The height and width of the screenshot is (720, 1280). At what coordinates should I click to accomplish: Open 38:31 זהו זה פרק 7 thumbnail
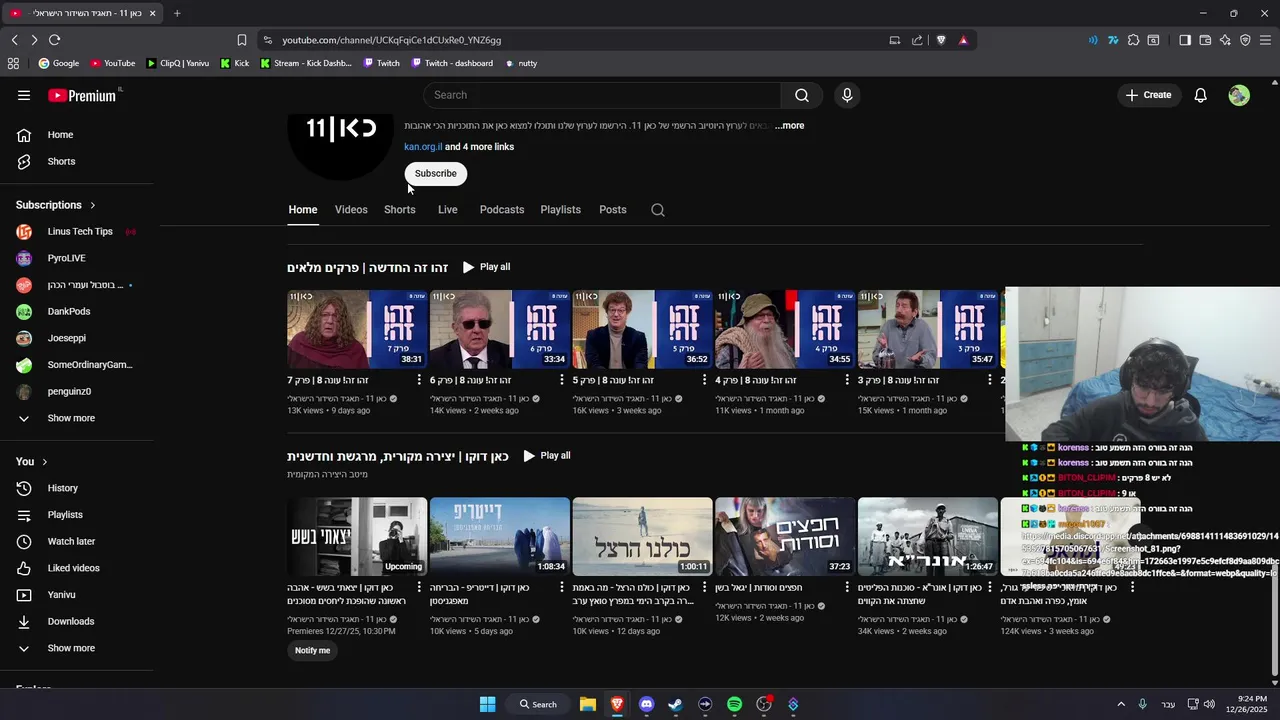[357, 330]
